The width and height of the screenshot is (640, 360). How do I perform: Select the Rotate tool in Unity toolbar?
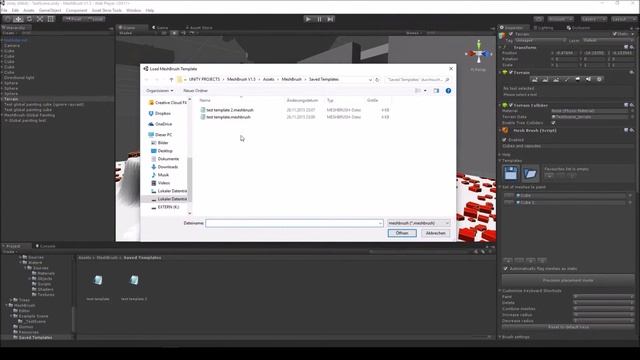[x=29, y=19]
